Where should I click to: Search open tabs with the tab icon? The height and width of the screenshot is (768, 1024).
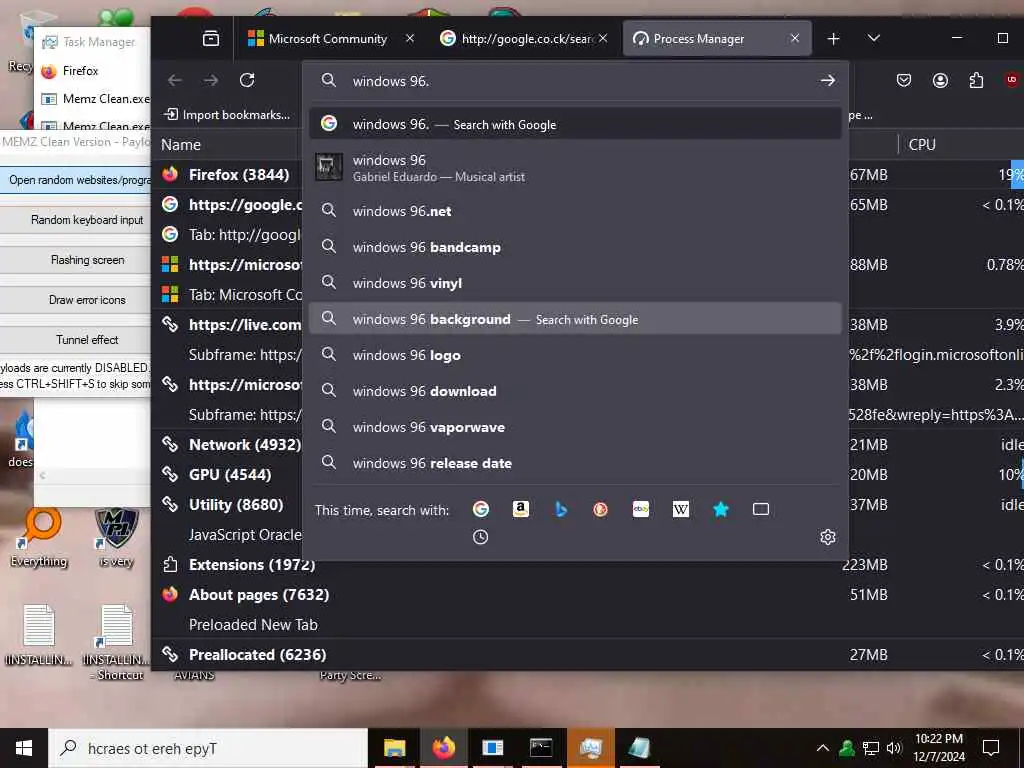(x=761, y=509)
